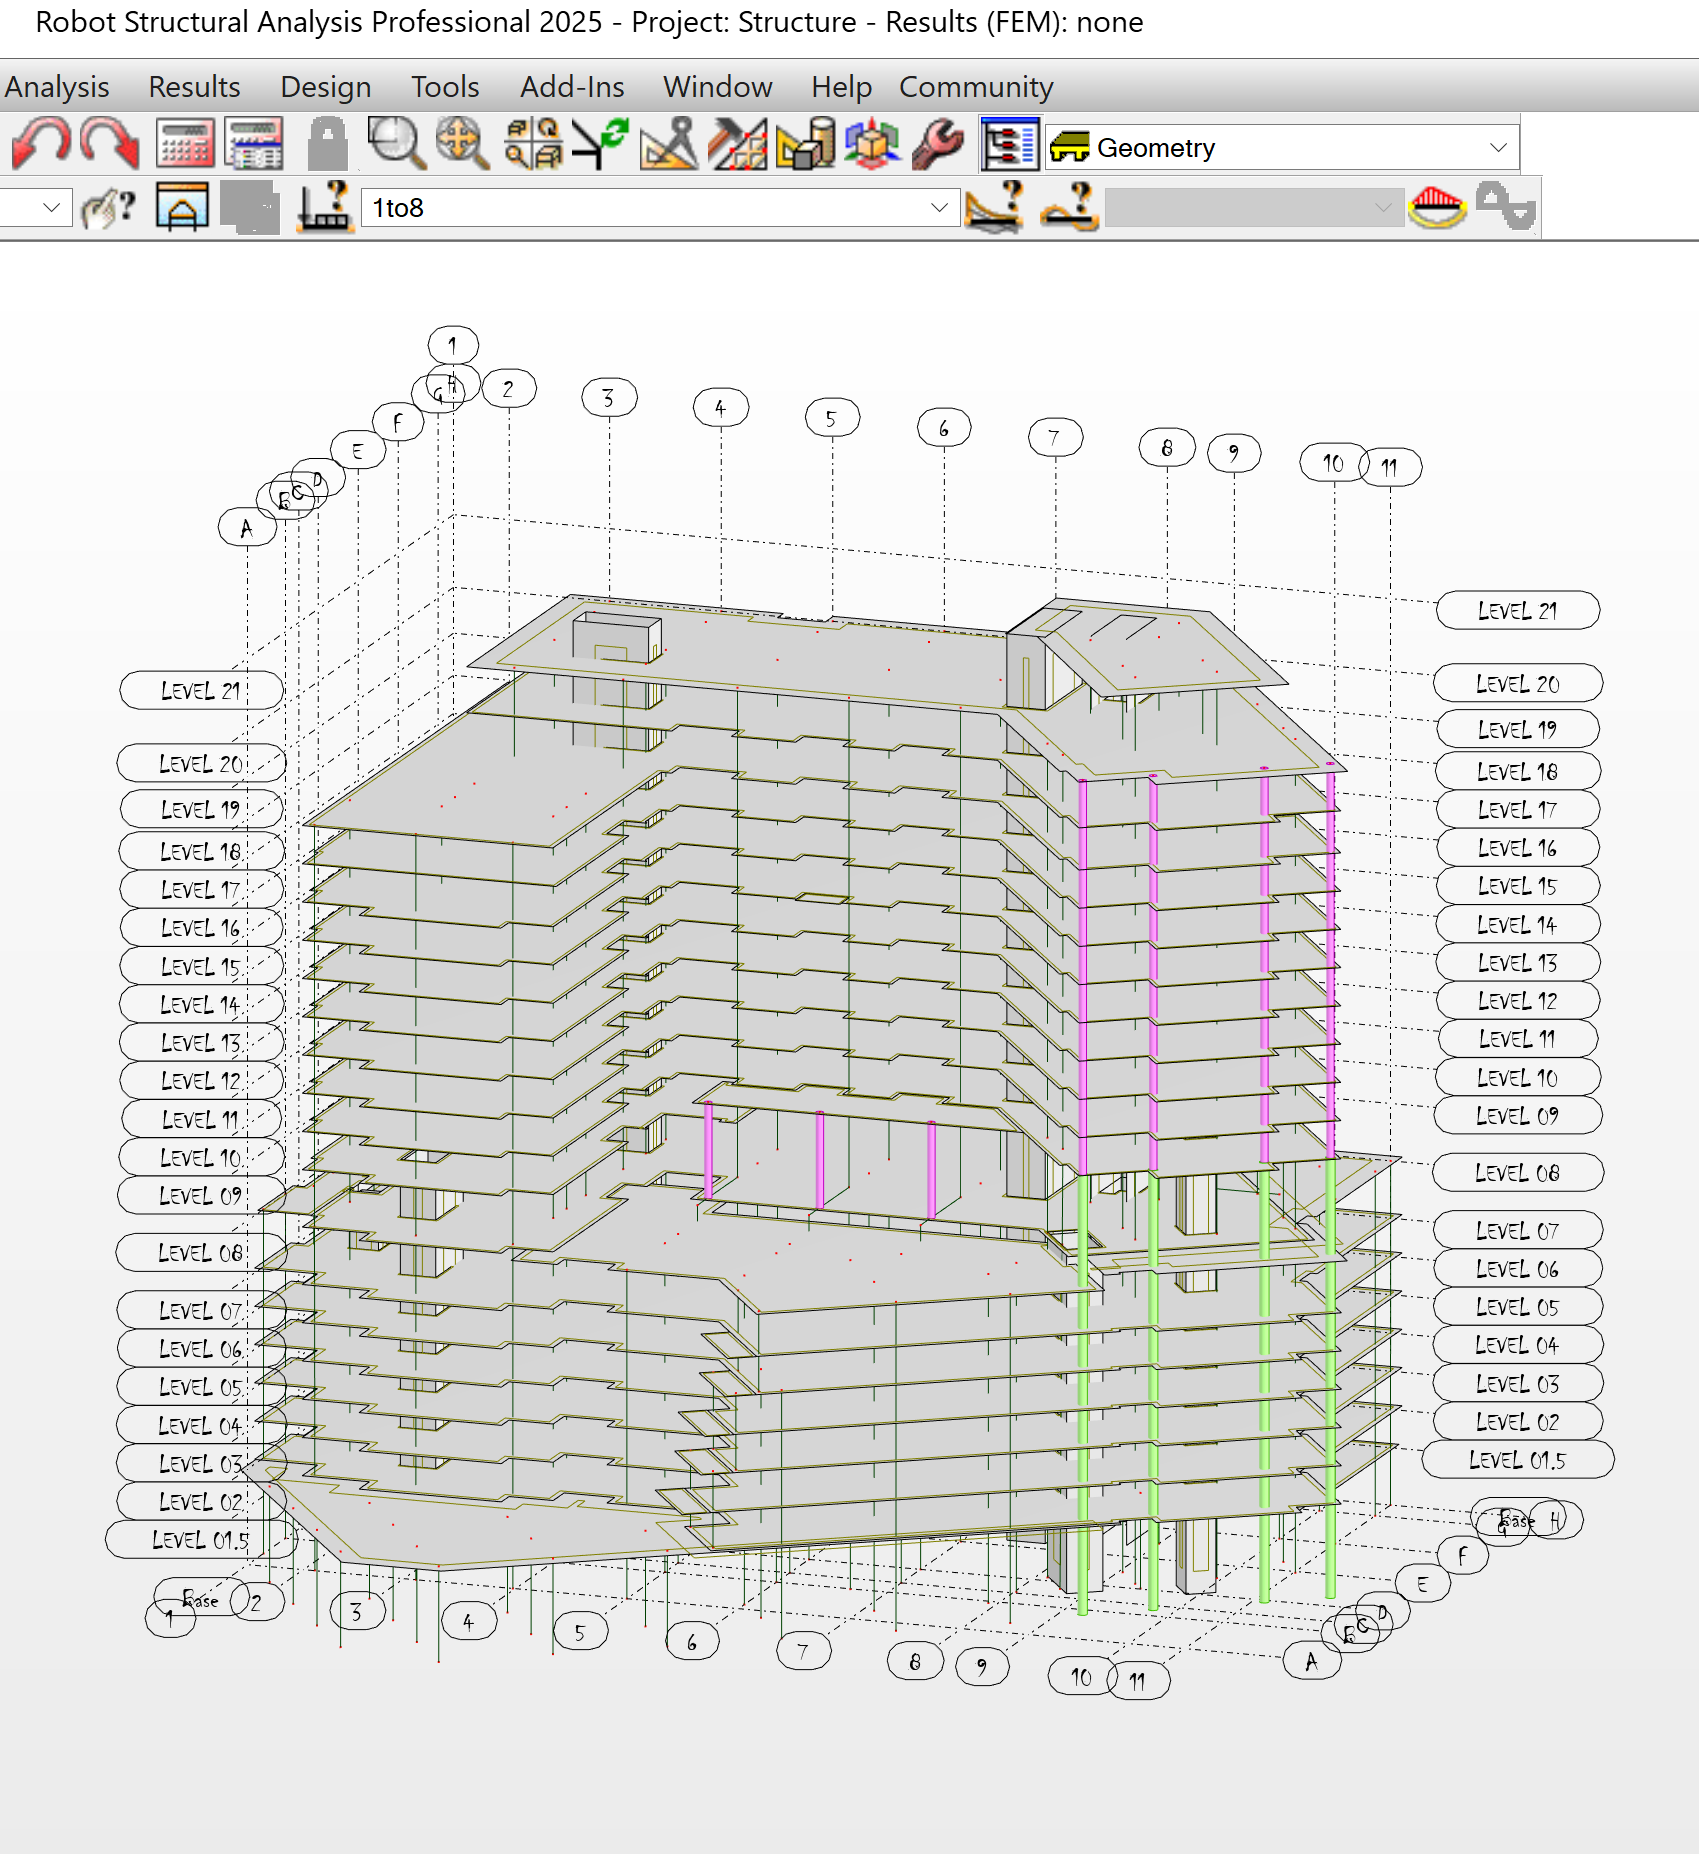This screenshot has height=1854, width=1699.
Task: Open the Results menu
Action: click(193, 87)
